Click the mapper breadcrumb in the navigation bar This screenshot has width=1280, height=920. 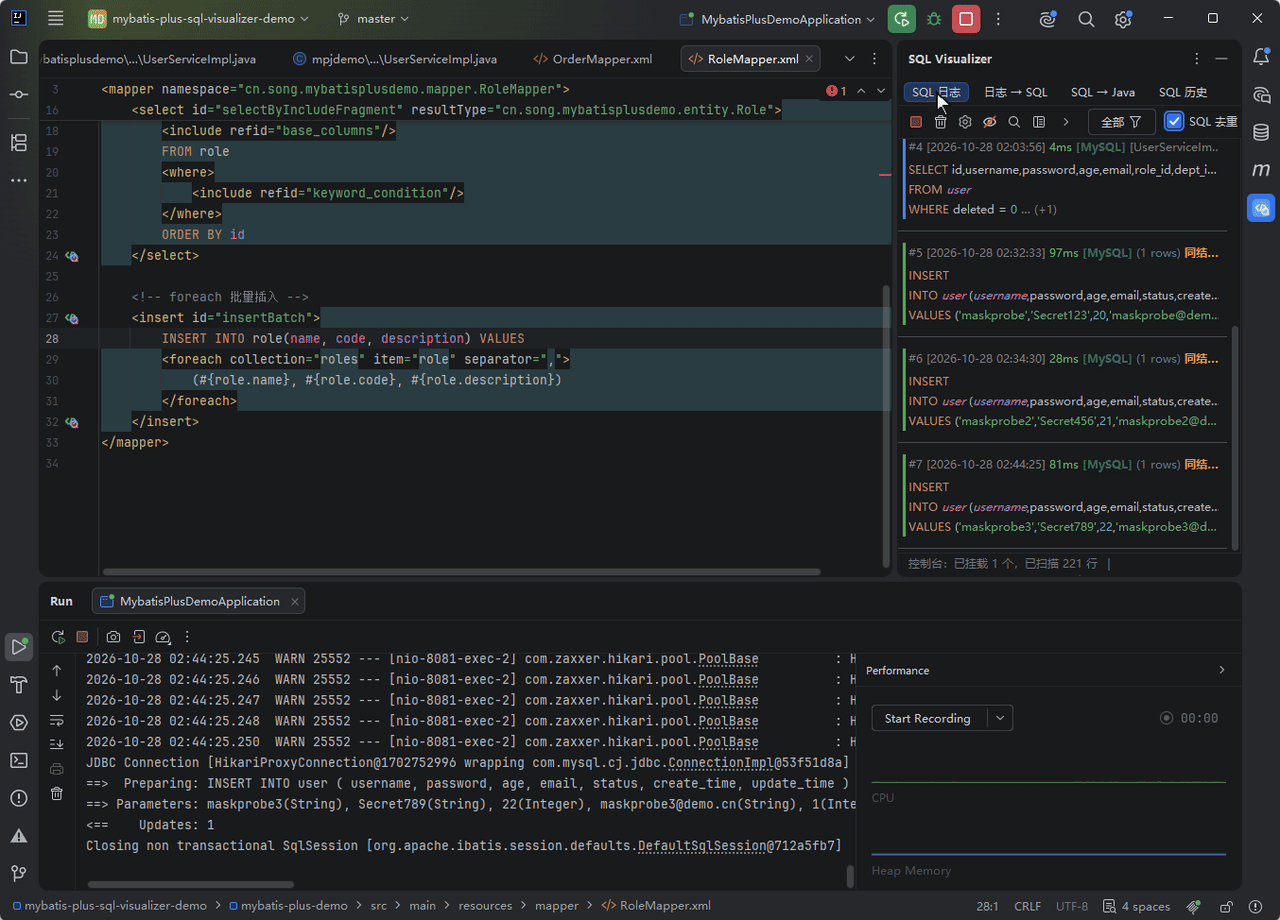(557, 906)
